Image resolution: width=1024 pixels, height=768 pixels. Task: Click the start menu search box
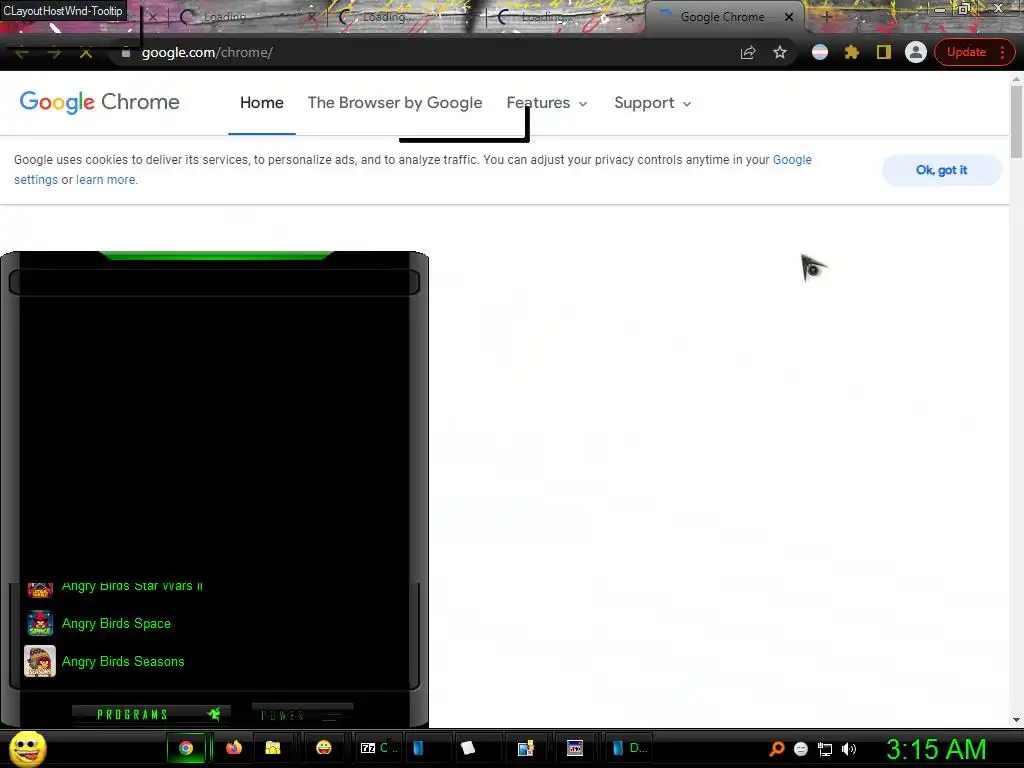(214, 283)
